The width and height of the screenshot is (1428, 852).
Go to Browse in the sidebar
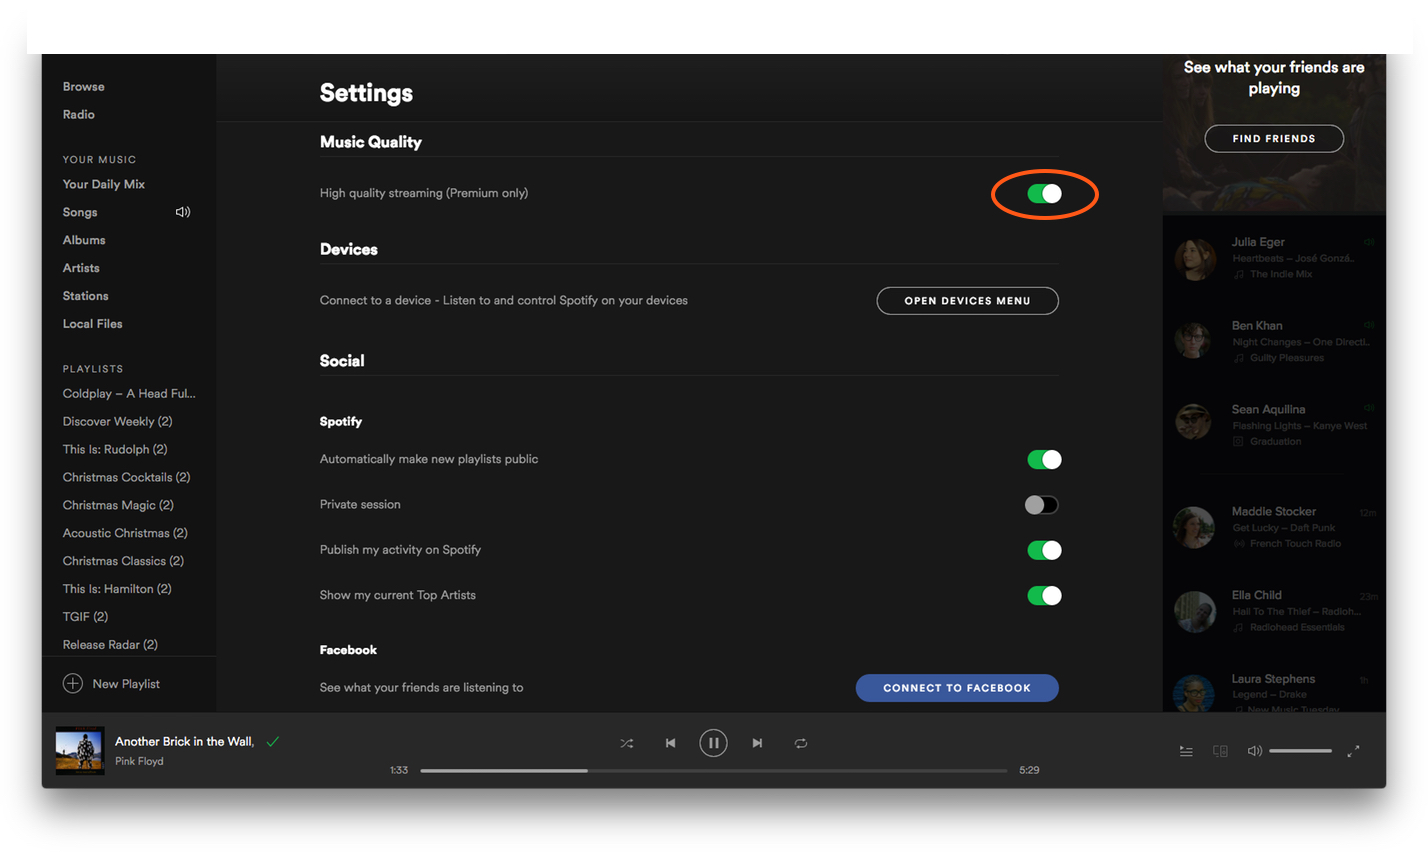click(84, 87)
